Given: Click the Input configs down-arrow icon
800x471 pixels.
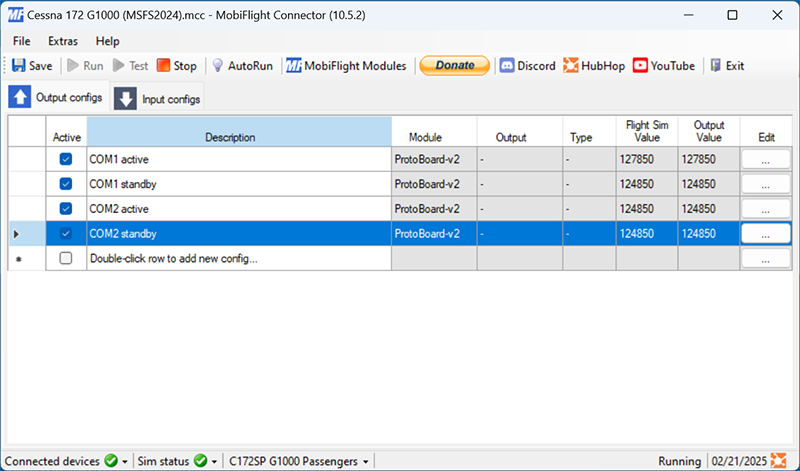Looking at the screenshot, I should (125, 98).
